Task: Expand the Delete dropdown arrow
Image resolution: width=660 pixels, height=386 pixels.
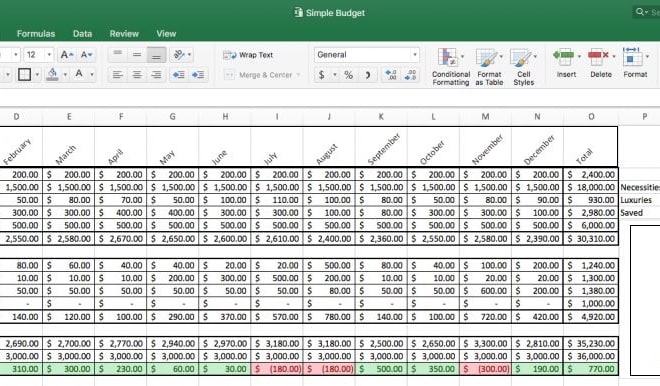Action: tap(614, 56)
